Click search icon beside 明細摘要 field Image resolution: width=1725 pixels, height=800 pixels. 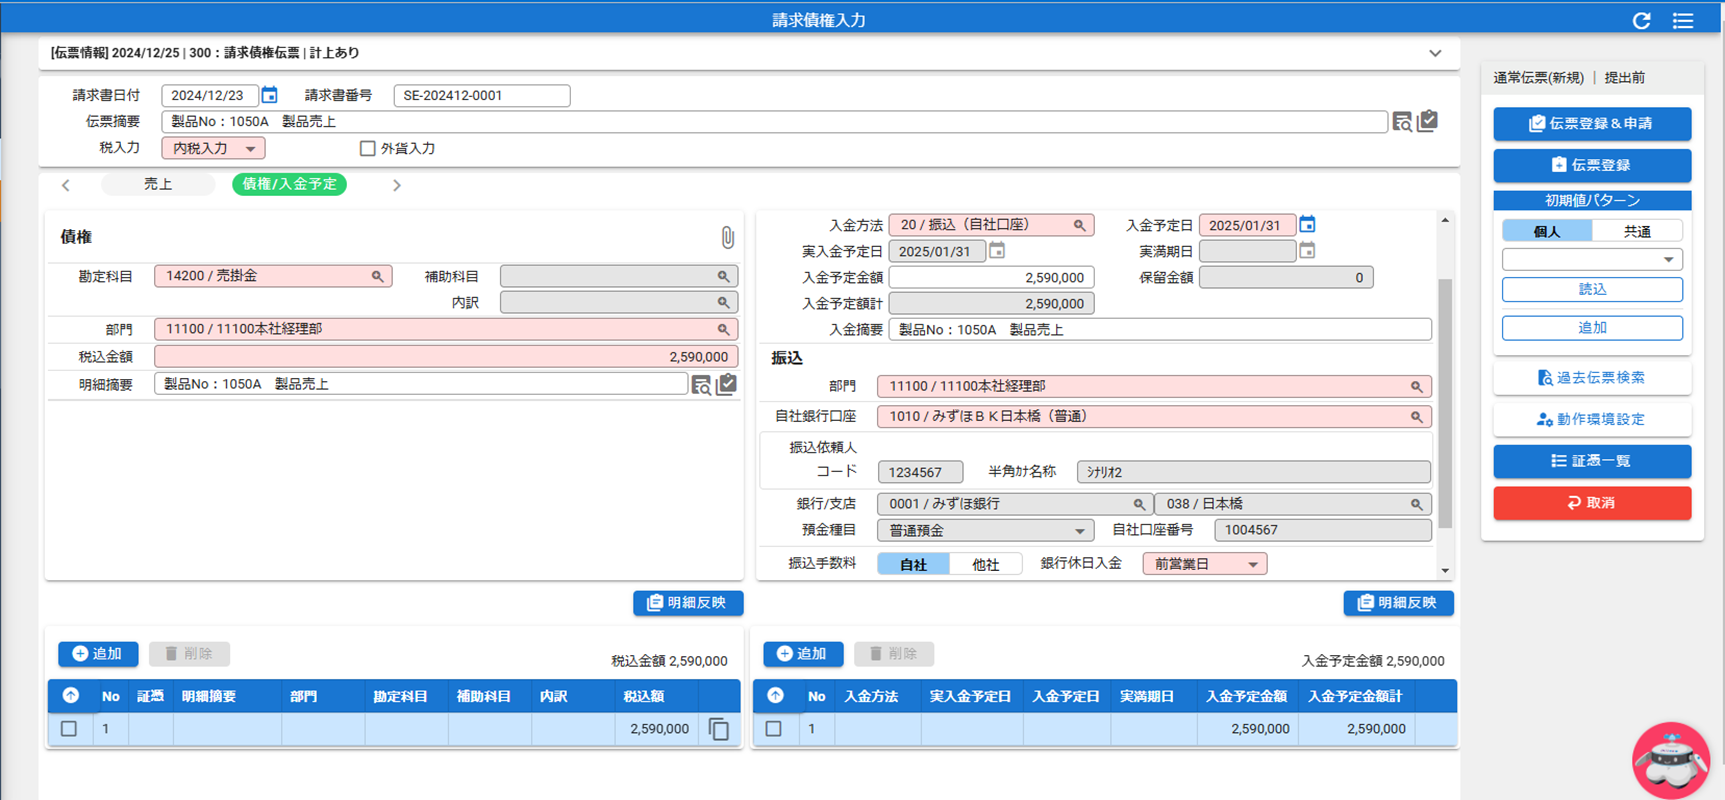(702, 385)
